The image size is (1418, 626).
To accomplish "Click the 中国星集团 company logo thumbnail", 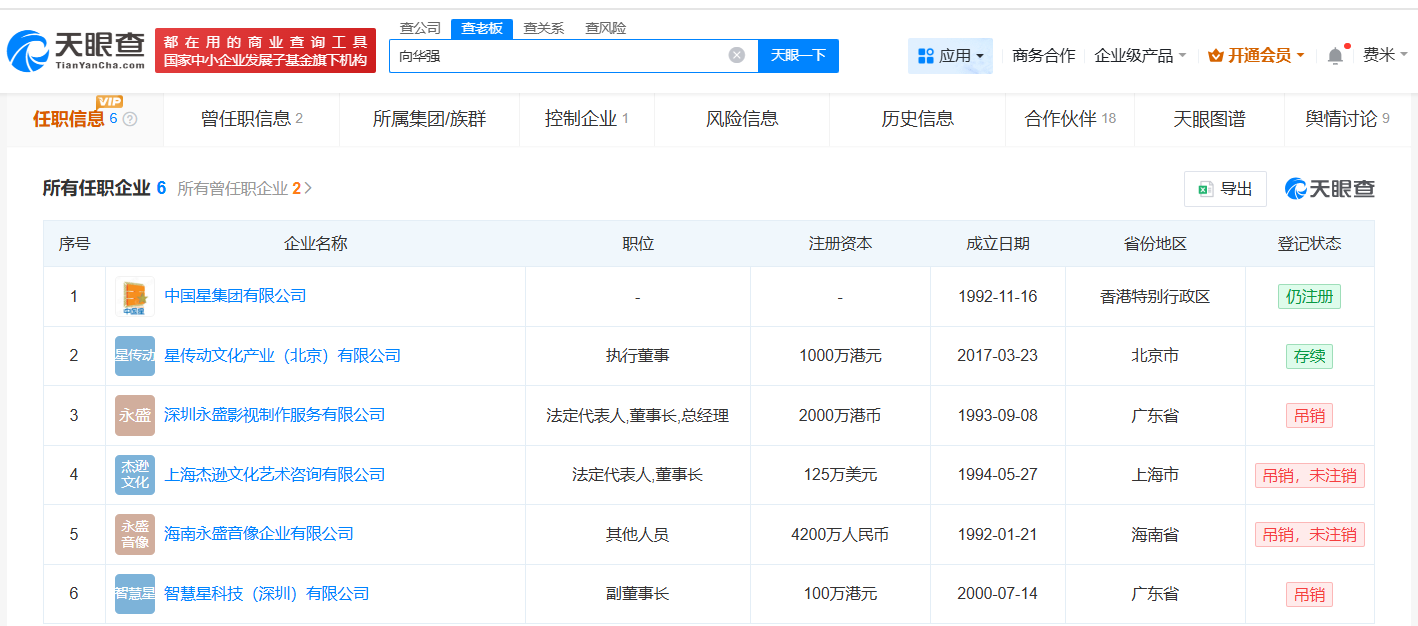I will [134, 296].
